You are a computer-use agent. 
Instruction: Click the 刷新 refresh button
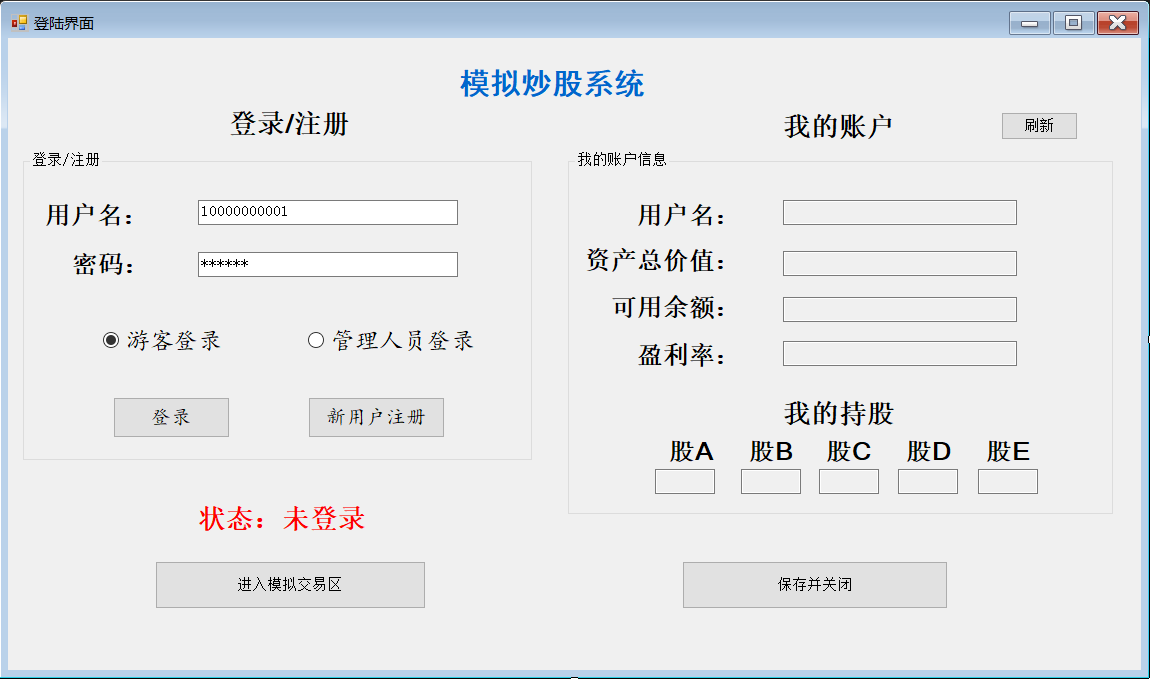coord(1039,125)
